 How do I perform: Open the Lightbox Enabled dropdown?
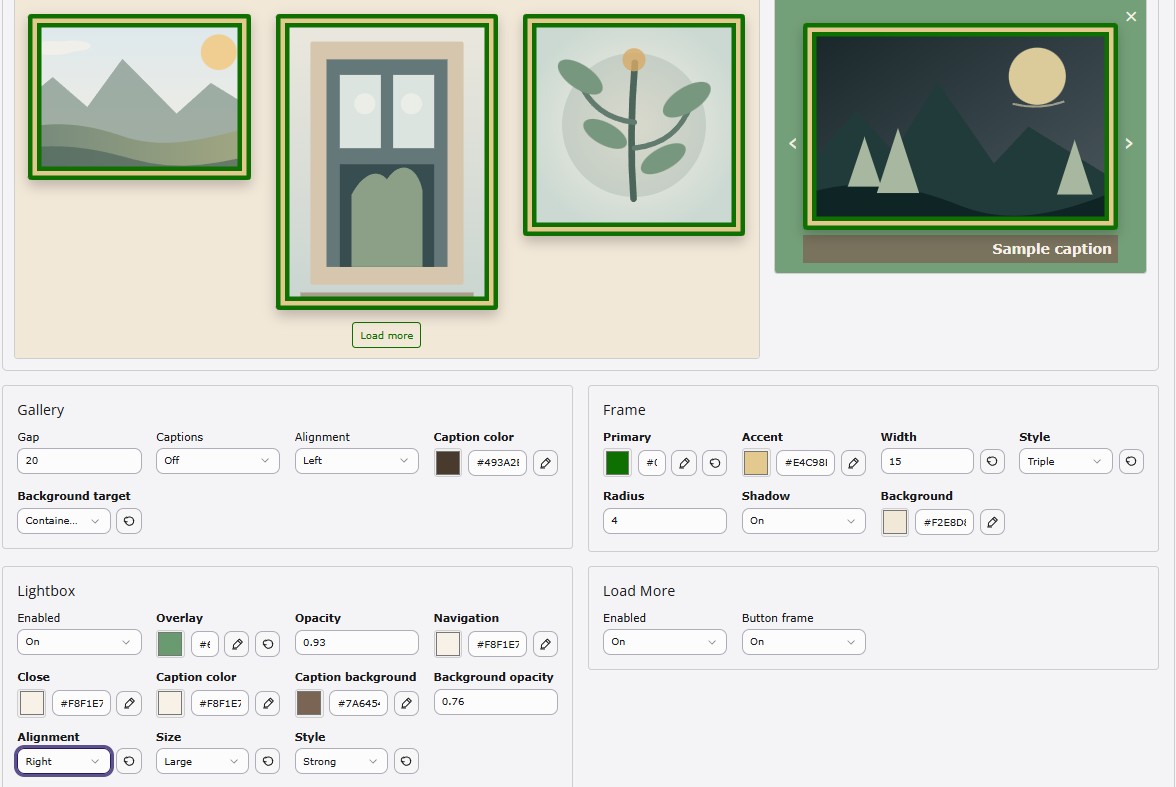click(79, 641)
